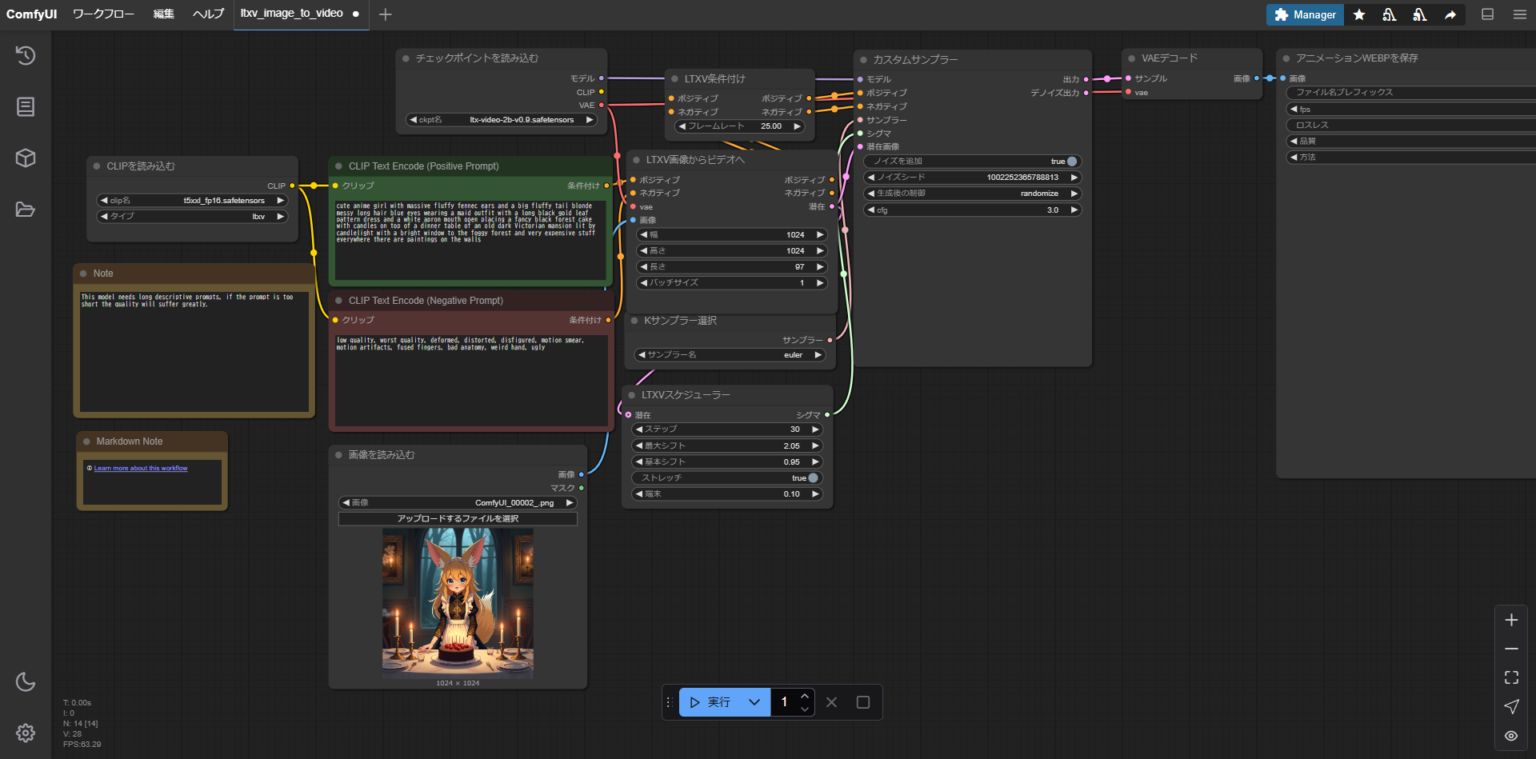Open the ckpt名 checkpoint selector

point(501,120)
